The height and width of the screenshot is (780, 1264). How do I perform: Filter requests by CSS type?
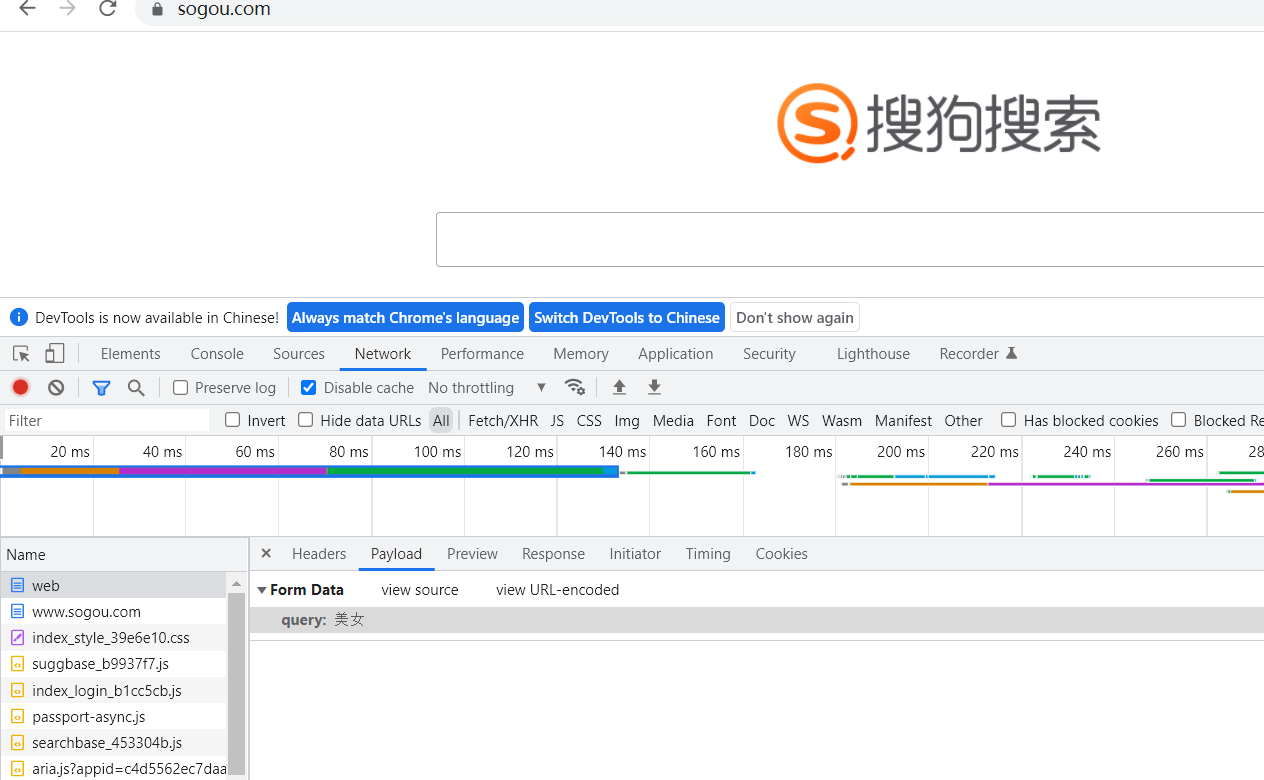589,421
